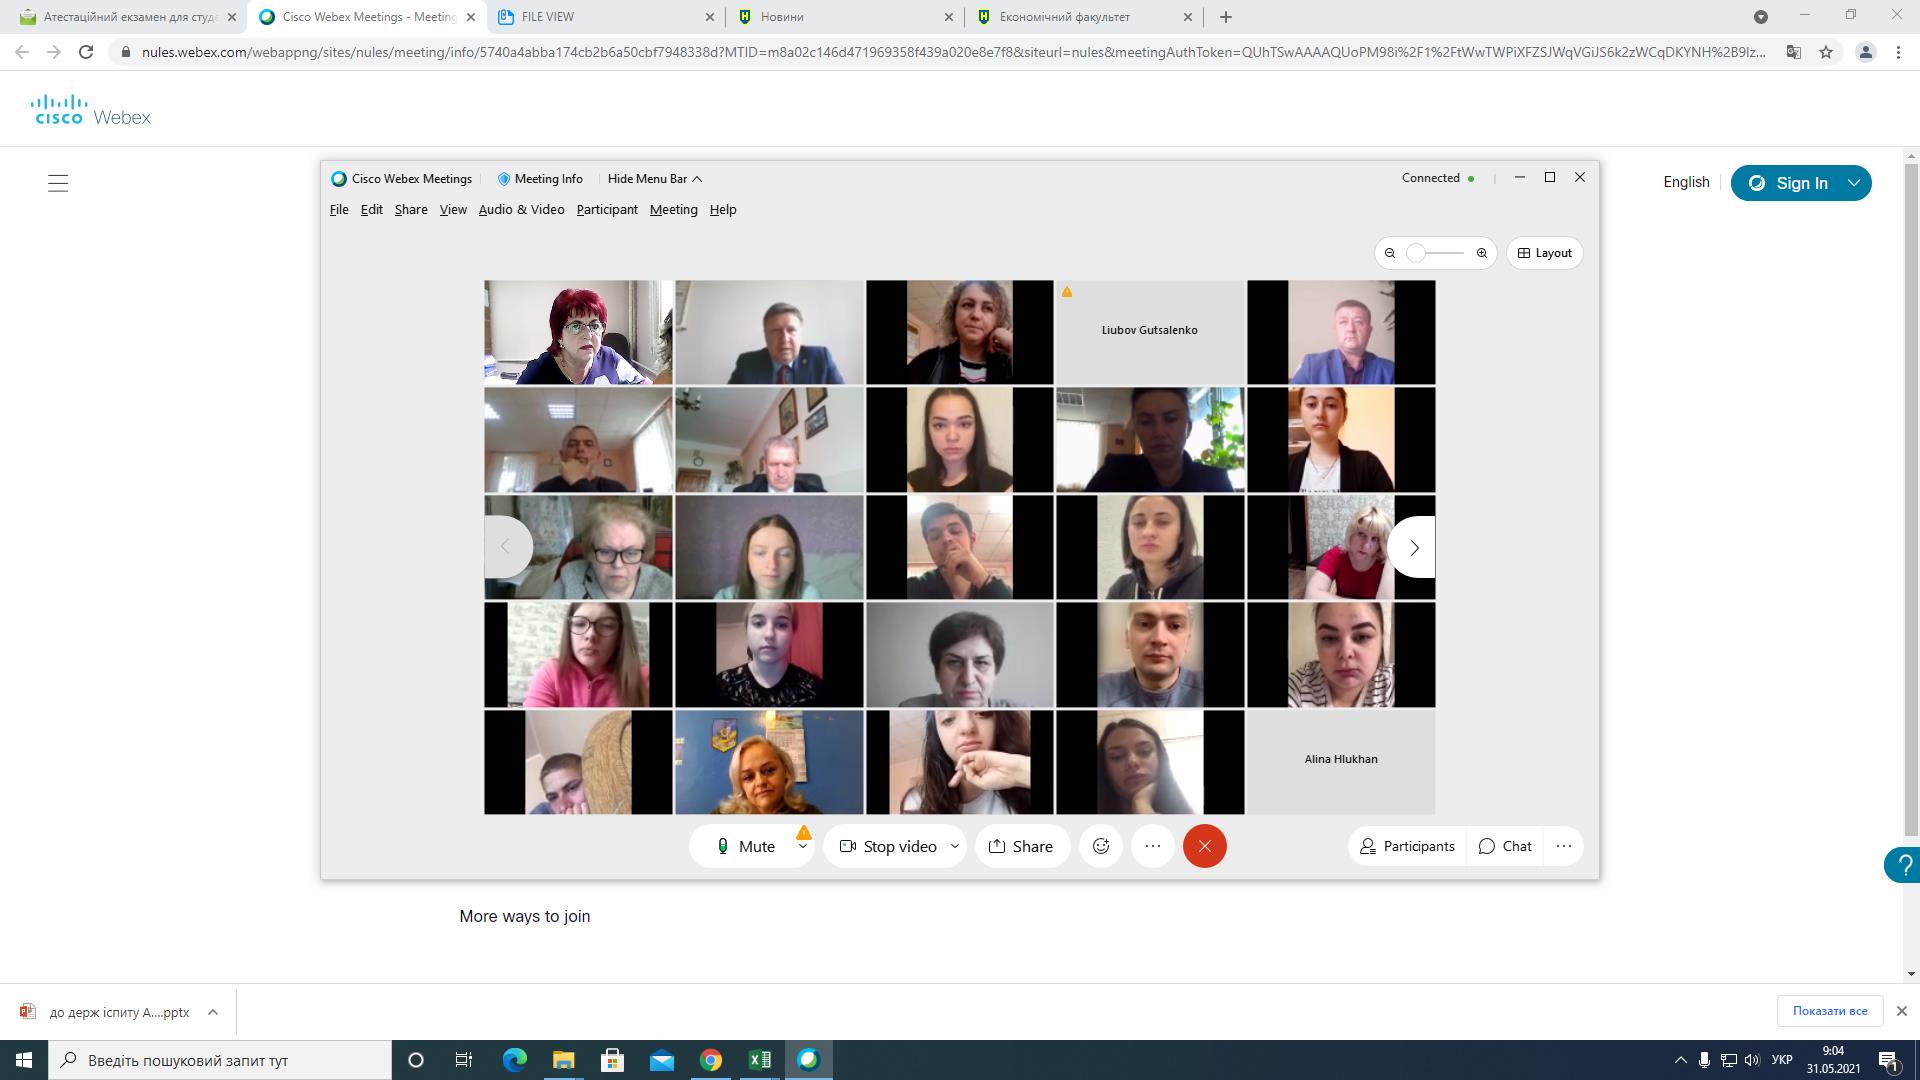Open panel options ellipsis next to Chat
Image resolution: width=1920 pixels, height=1080 pixels.
pyautogui.click(x=1564, y=846)
